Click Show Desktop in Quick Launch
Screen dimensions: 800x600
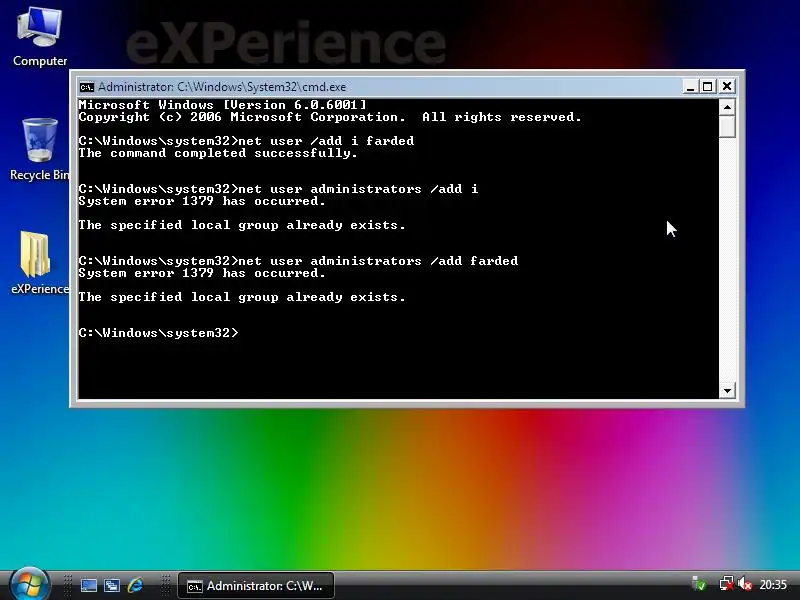click(x=89, y=586)
